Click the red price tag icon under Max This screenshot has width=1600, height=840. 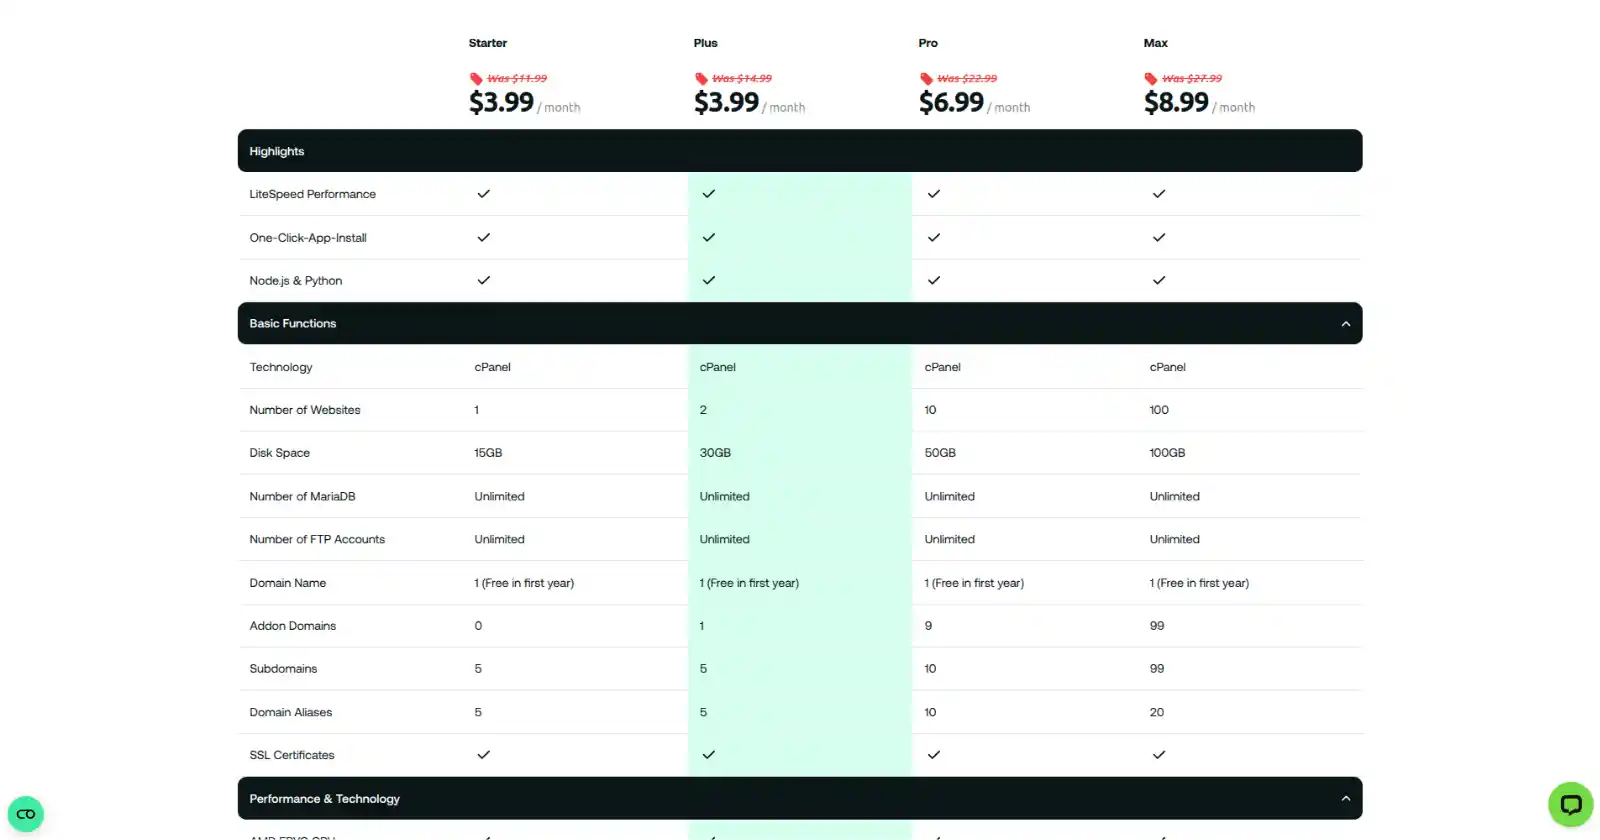1151,78
